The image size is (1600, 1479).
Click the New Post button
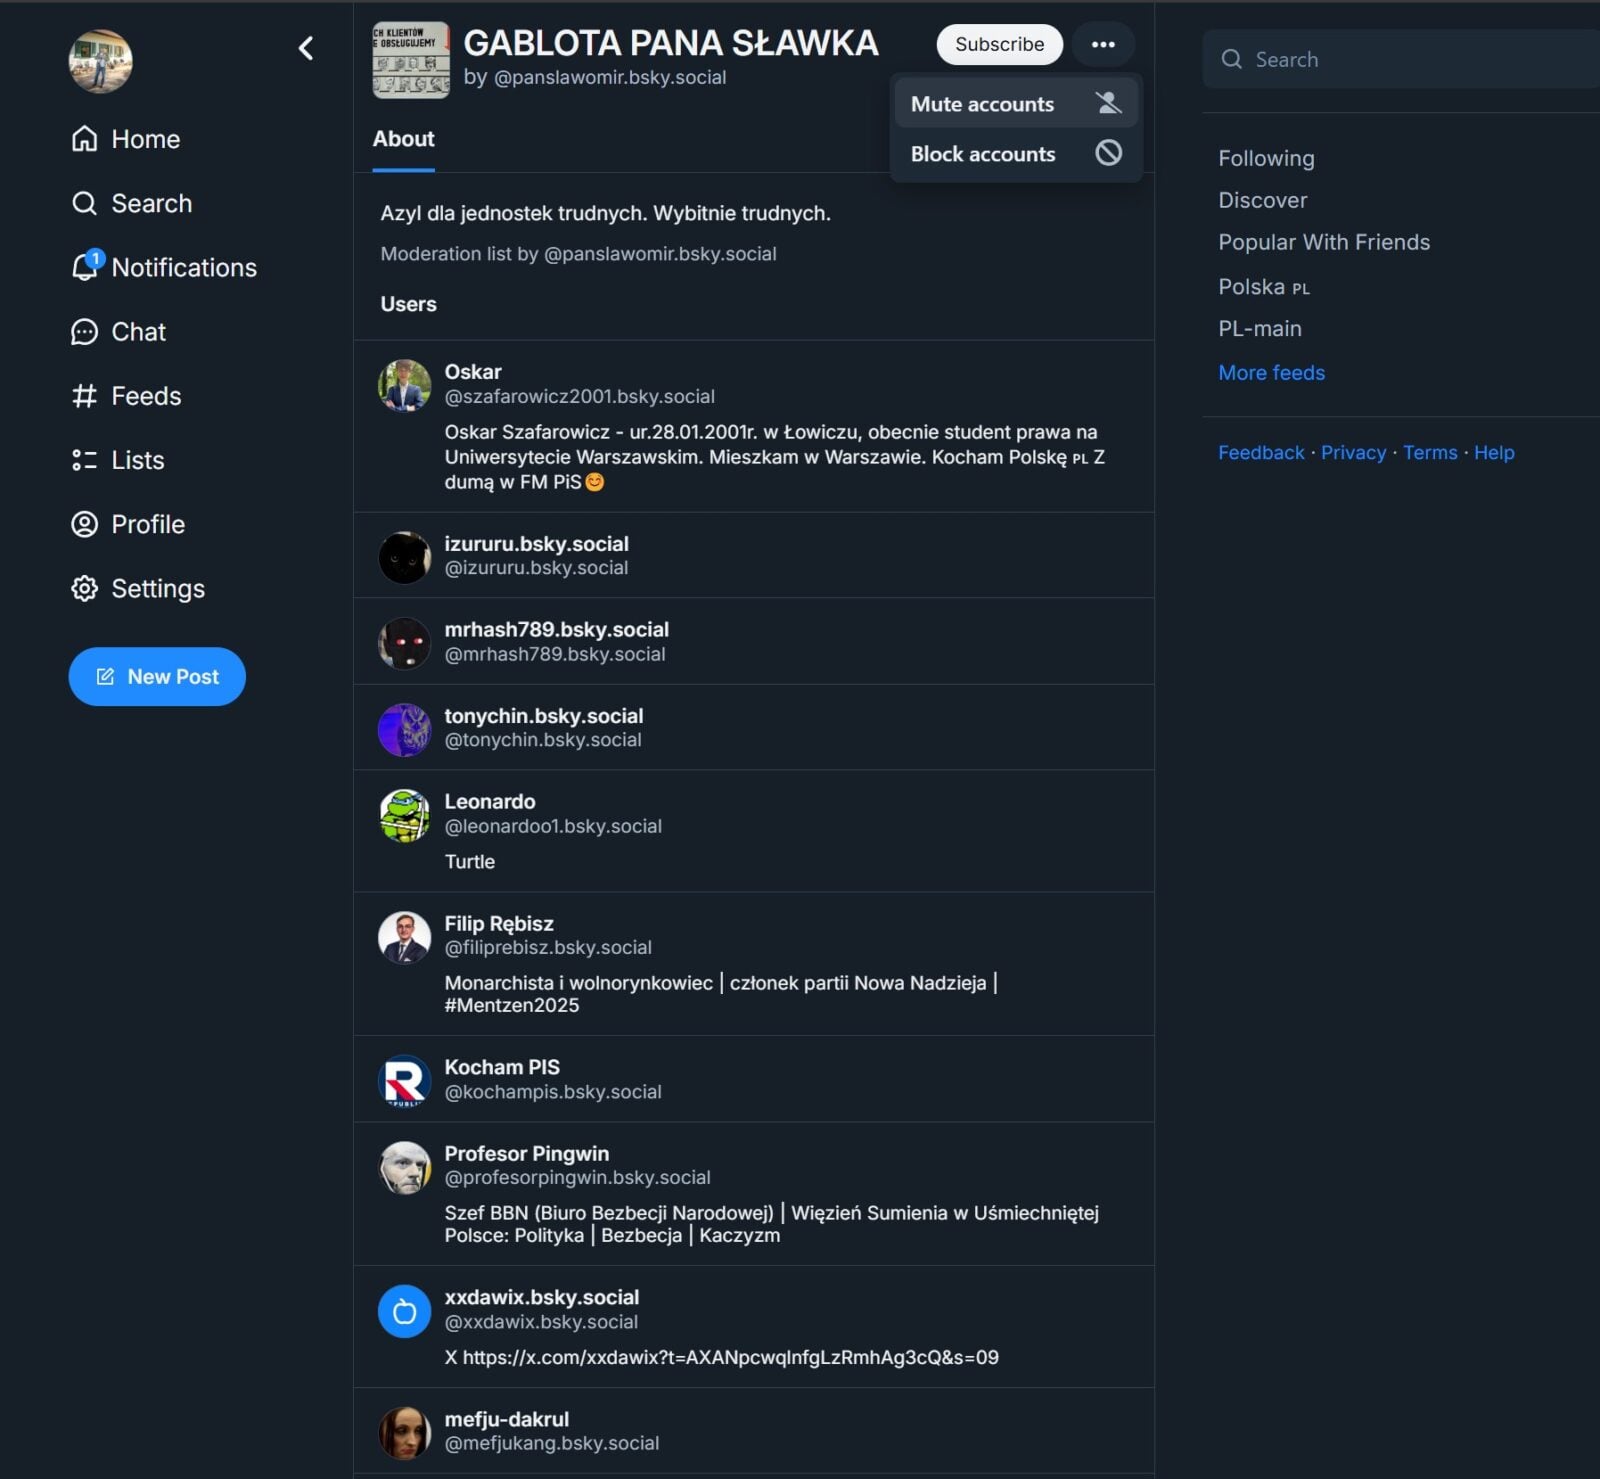(157, 676)
